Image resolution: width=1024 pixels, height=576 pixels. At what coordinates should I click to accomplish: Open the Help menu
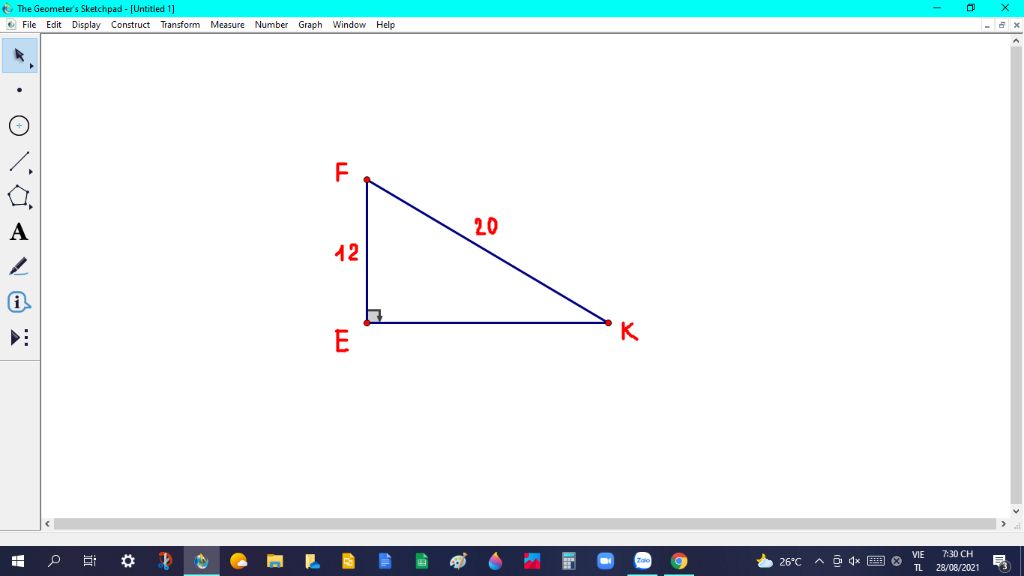[x=385, y=25]
